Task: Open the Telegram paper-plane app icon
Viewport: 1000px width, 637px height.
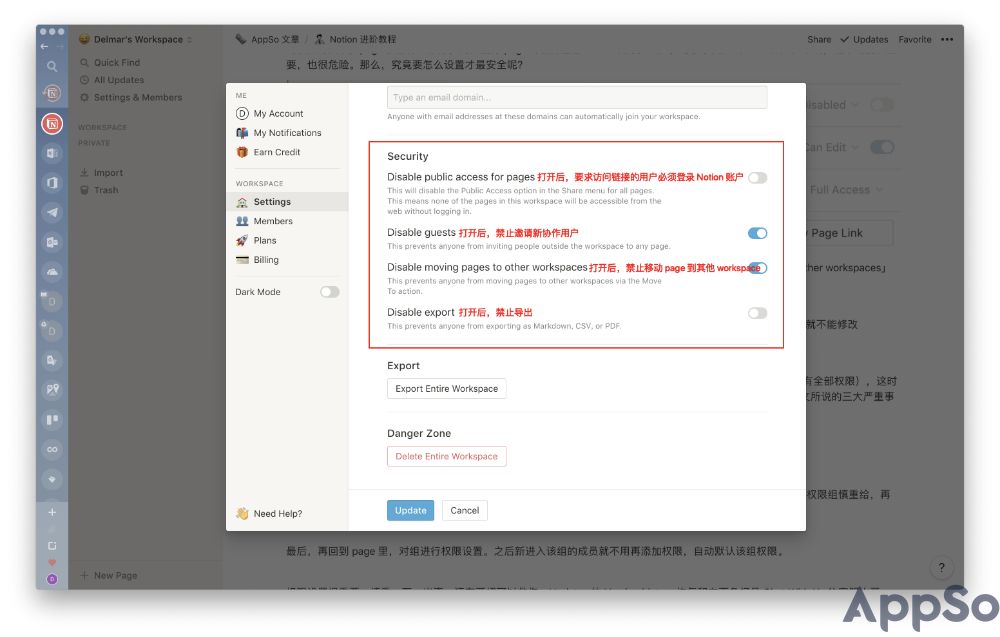Action: pyautogui.click(x=52, y=212)
